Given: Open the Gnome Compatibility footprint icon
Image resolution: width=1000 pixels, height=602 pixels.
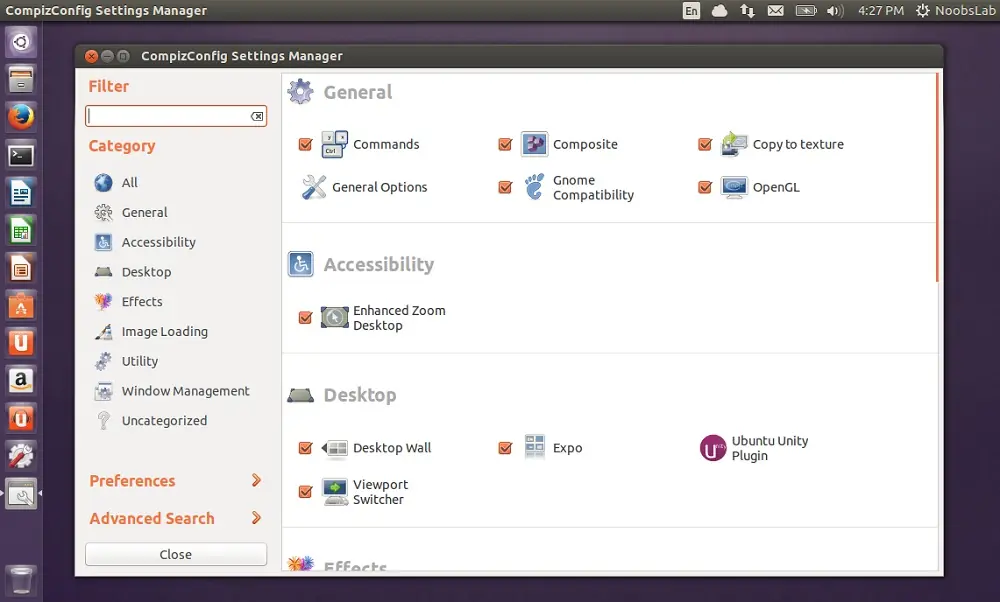Looking at the screenshot, I should click(x=534, y=187).
